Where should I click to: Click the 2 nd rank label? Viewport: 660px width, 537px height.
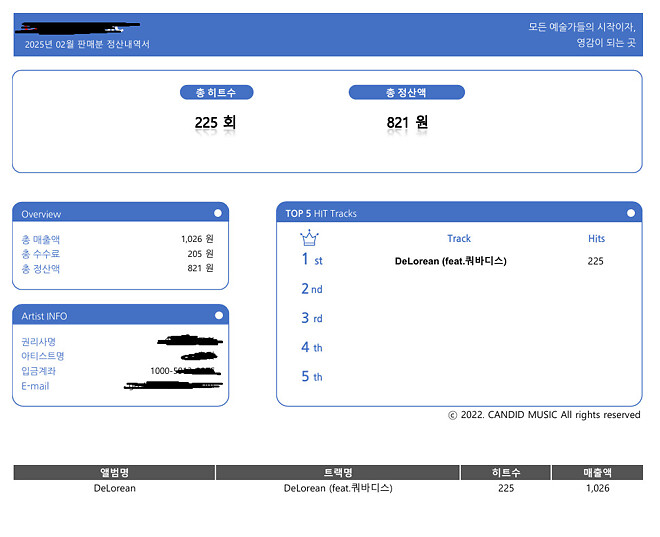[x=312, y=289]
